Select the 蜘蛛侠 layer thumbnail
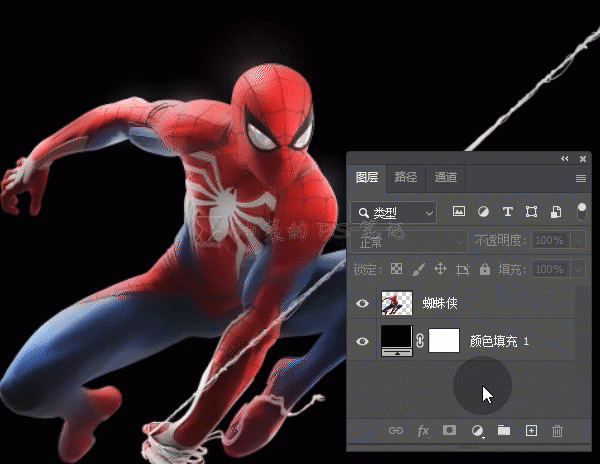Screen dimensions: 600x464 point(397,303)
